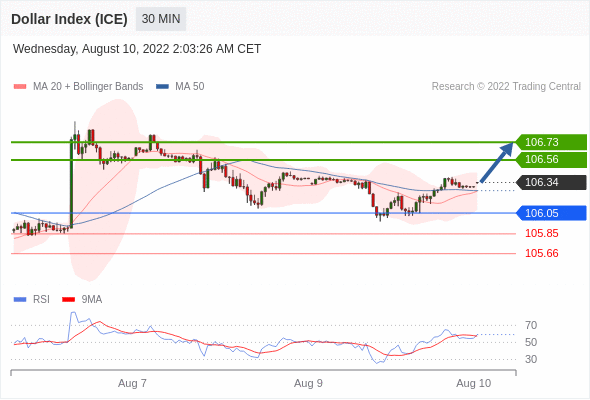Click the RSI legend swatch

click(20, 300)
